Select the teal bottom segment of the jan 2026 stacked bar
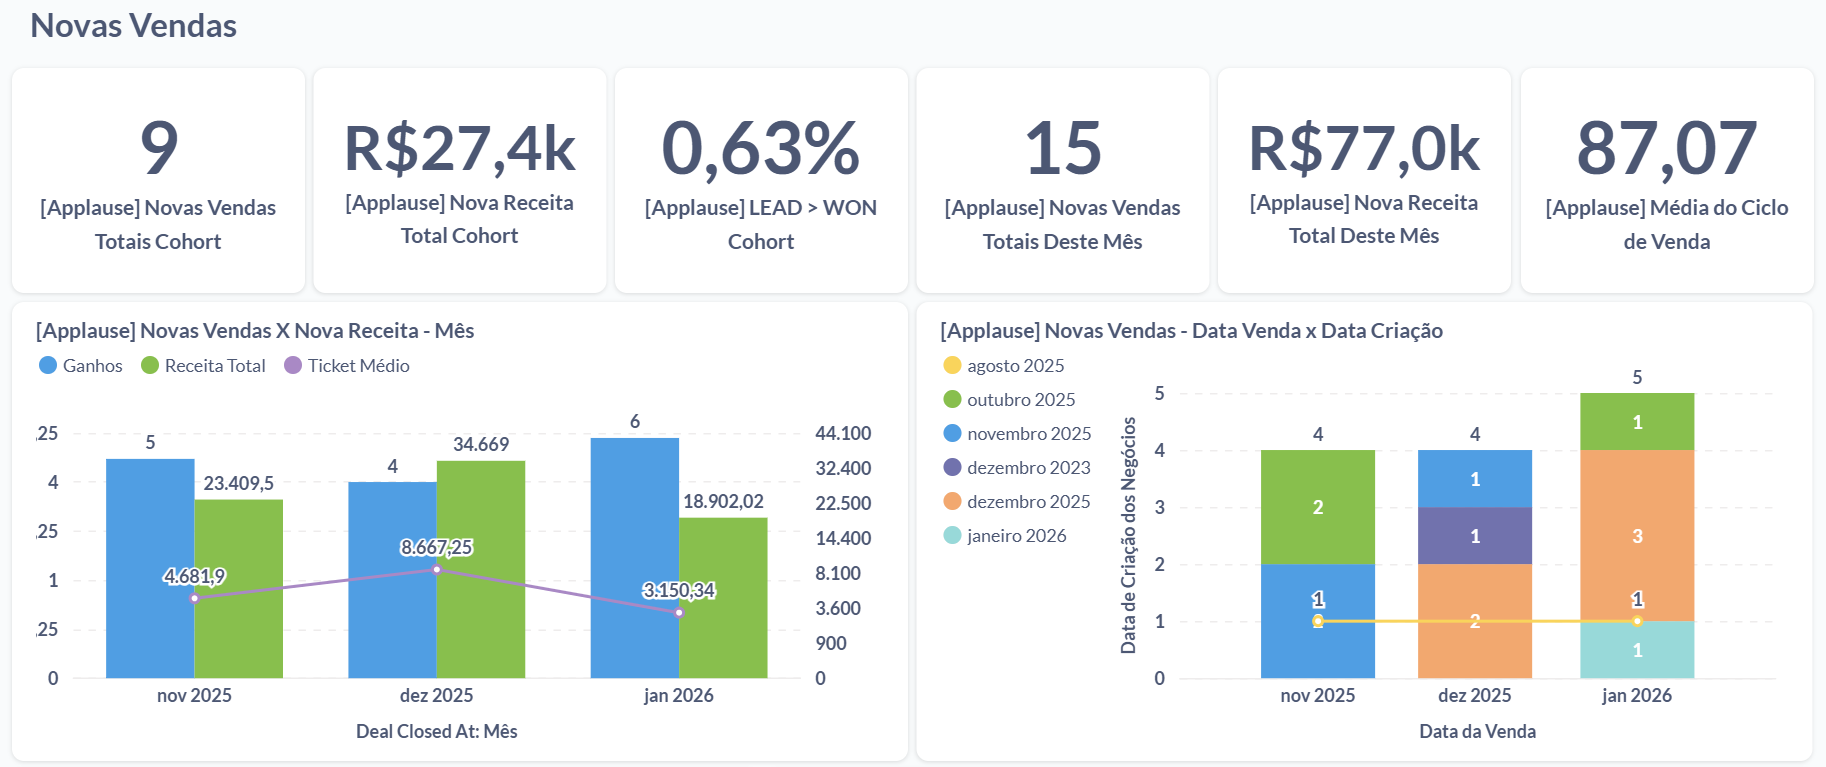The image size is (1826, 767). pos(1637,650)
